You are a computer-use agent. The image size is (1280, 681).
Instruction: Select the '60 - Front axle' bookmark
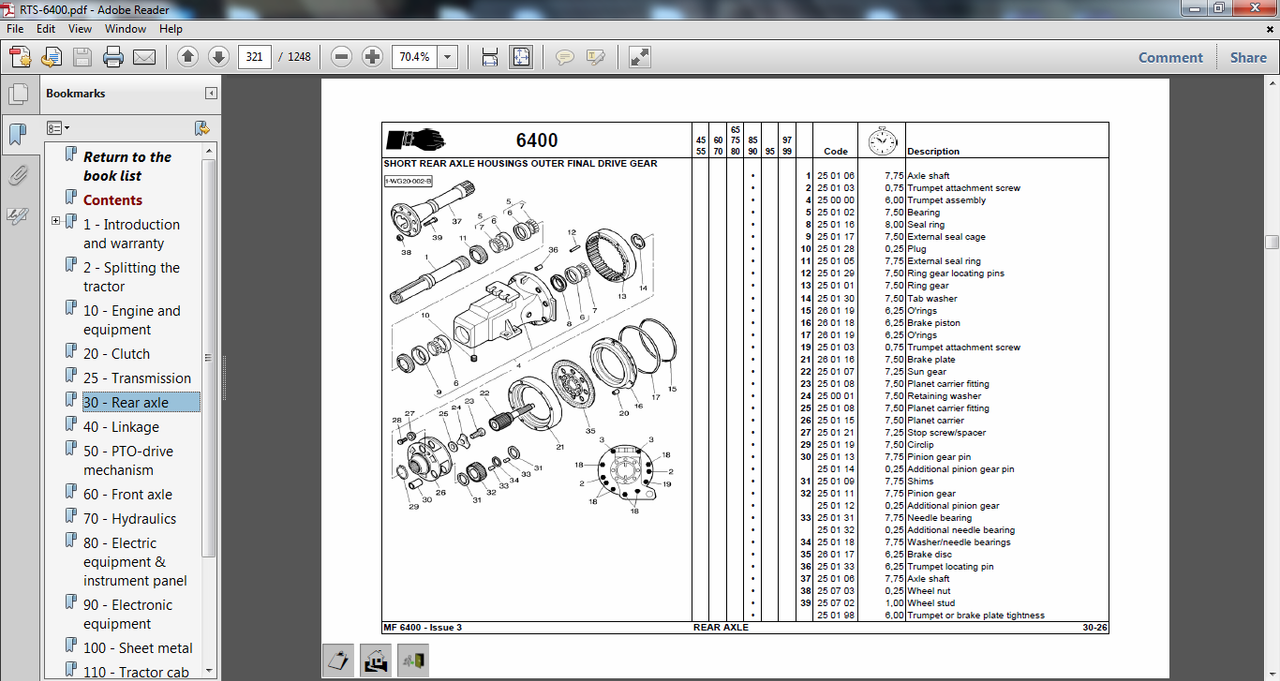tap(127, 494)
